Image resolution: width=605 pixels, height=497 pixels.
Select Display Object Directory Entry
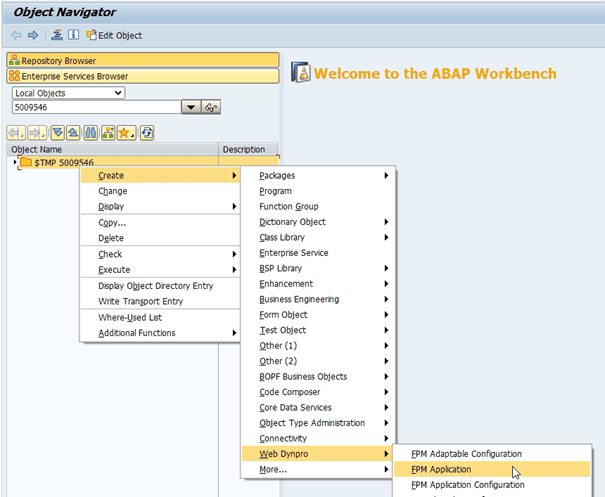[x=160, y=286]
